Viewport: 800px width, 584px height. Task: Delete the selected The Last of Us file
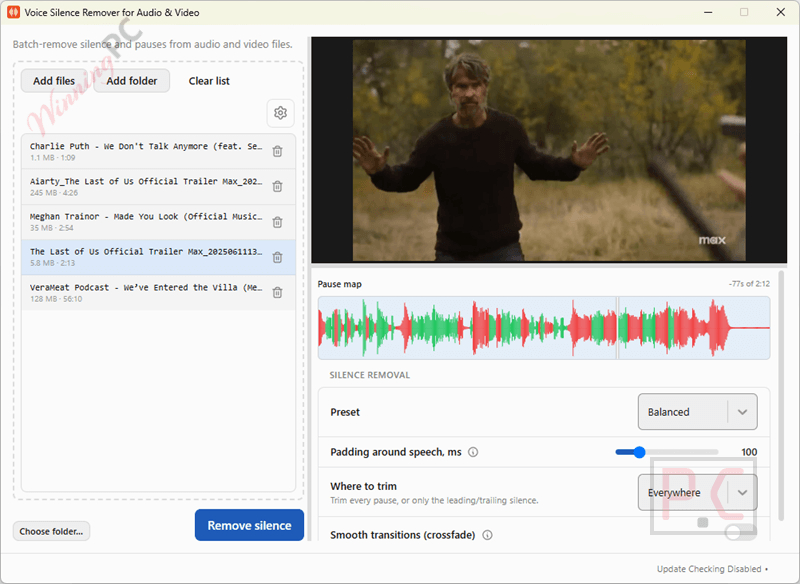pos(277,258)
